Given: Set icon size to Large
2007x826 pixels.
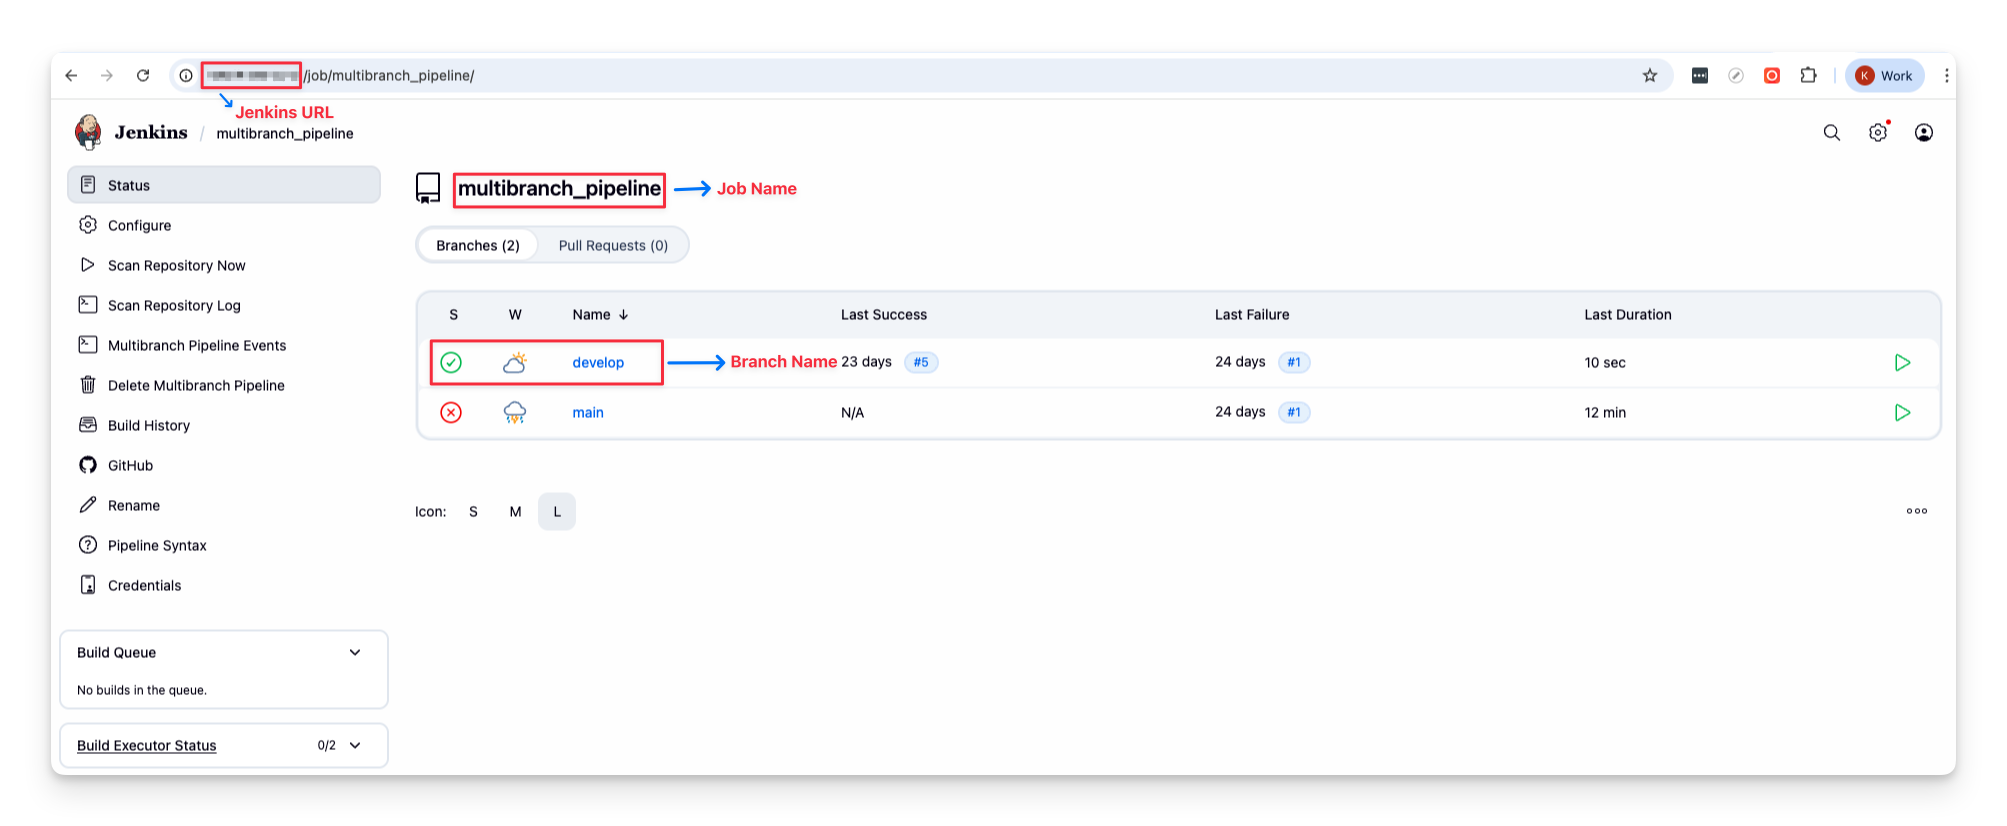Looking at the screenshot, I should coord(557,512).
